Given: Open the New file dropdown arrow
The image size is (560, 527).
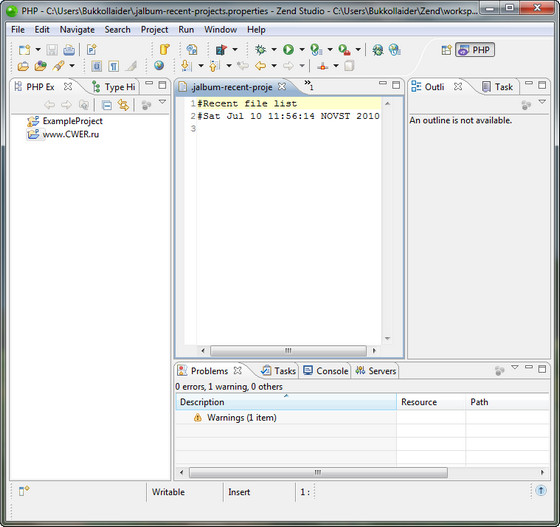Looking at the screenshot, I should (x=38, y=50).
